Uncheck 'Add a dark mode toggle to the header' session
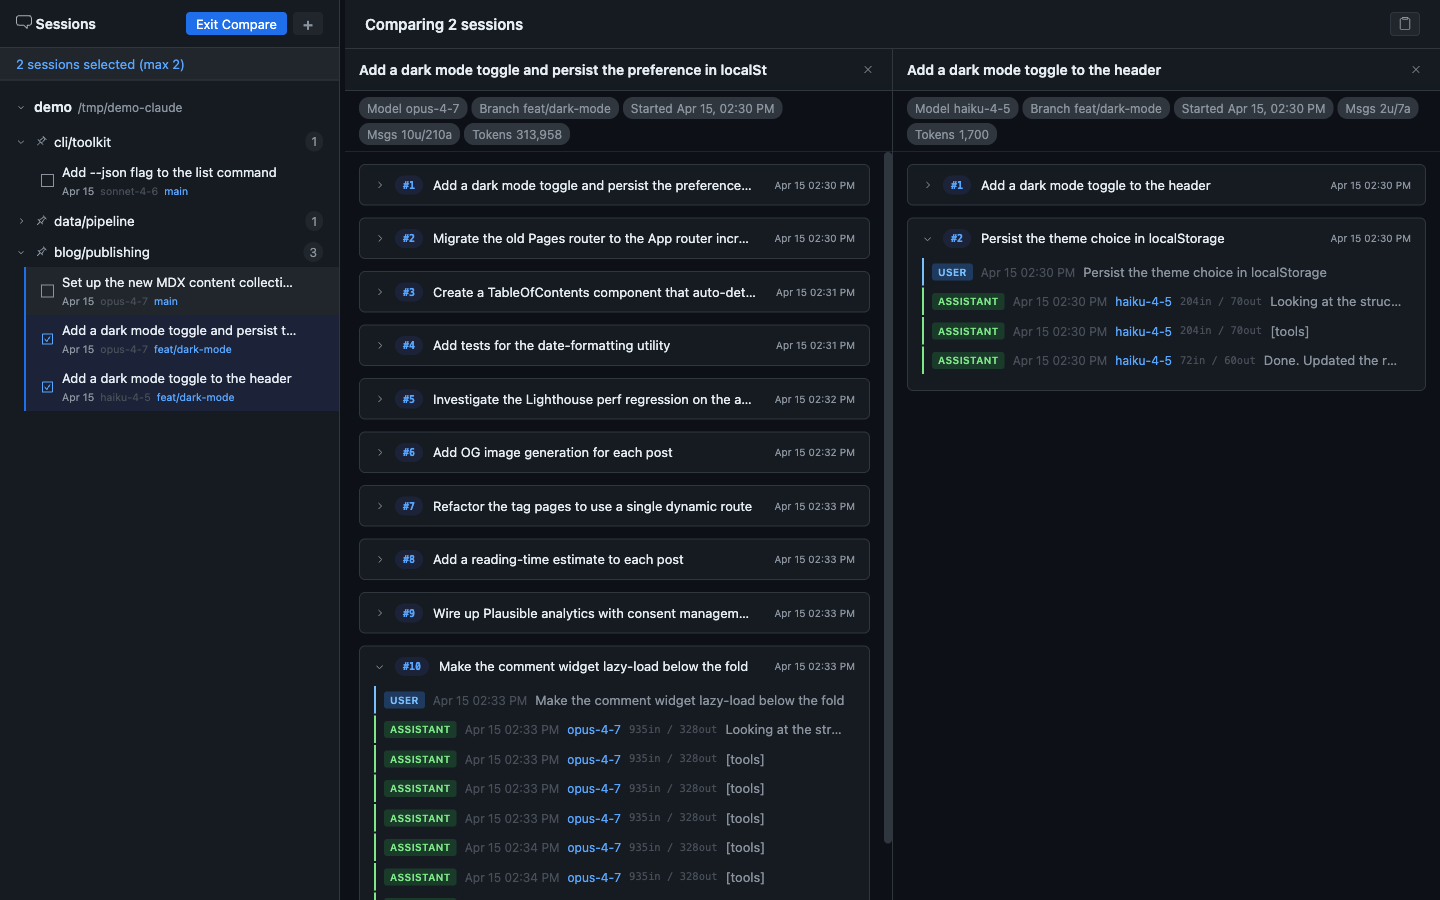The height and width of the screenshot is (900, 1440). (x=47, y=387)
